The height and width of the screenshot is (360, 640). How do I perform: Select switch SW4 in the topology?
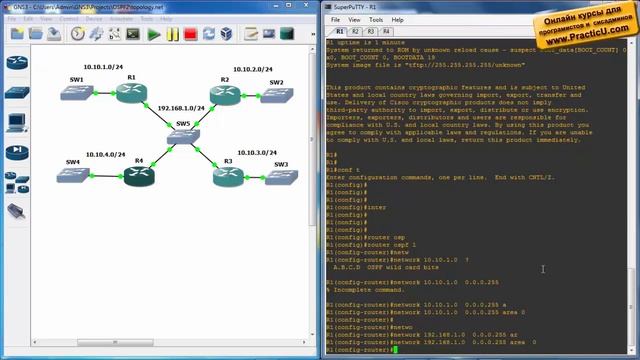tap(73, 176)
